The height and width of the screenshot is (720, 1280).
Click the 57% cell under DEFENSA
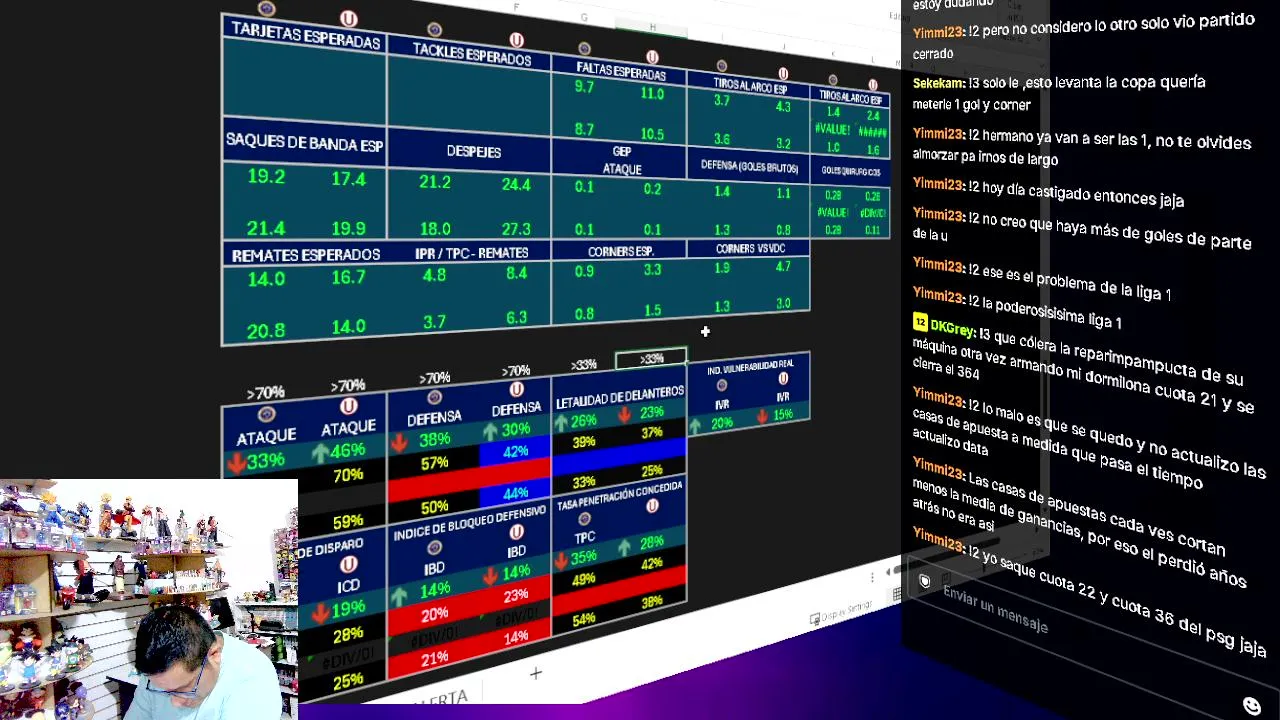434,464
